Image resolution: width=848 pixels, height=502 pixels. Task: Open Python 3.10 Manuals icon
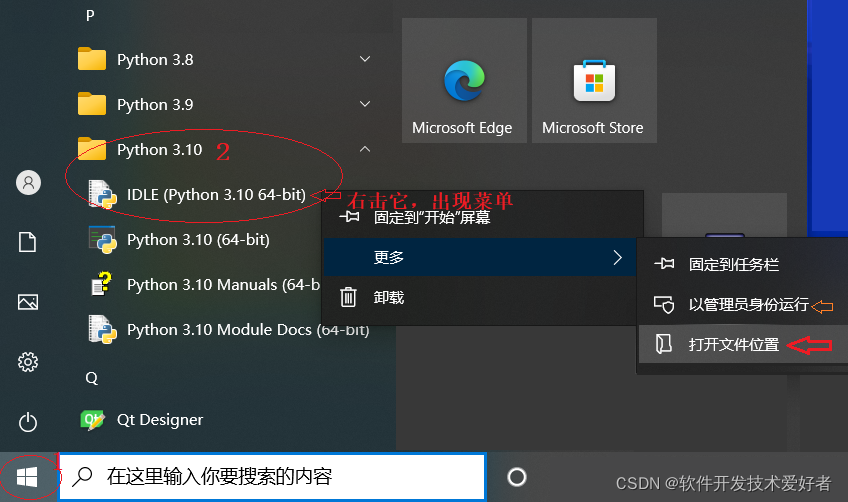pos(101,284)
